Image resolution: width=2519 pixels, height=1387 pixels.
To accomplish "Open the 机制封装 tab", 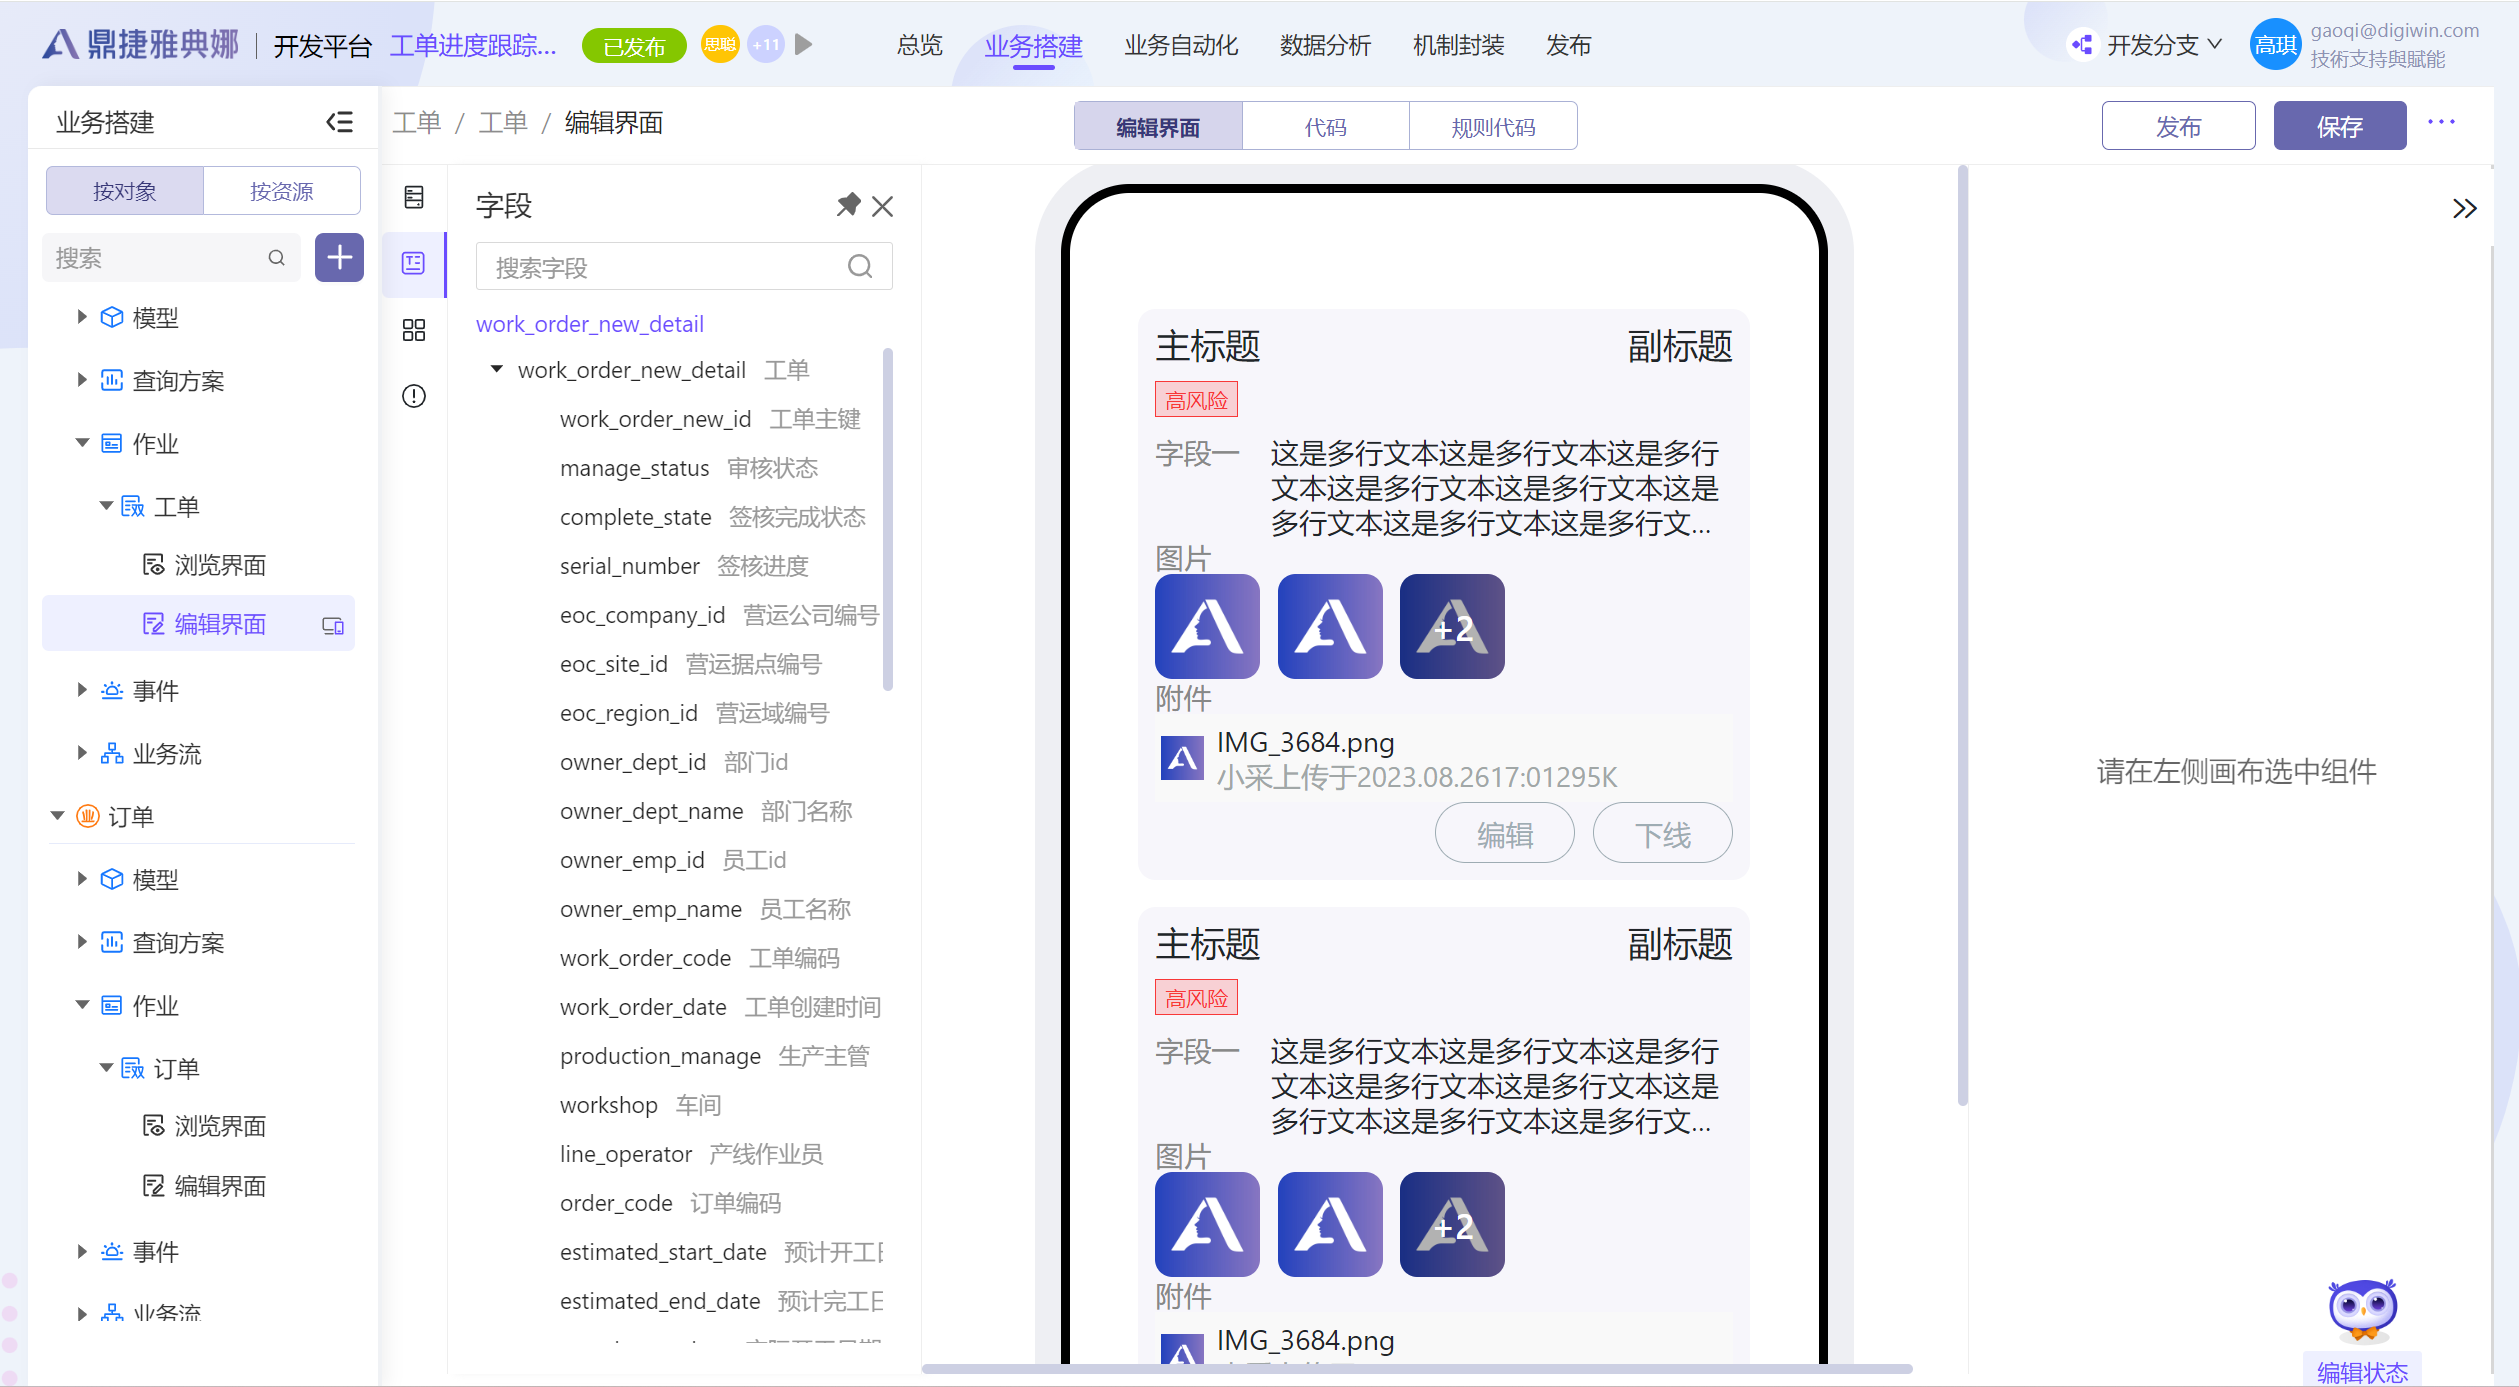I will point(1458,45).
